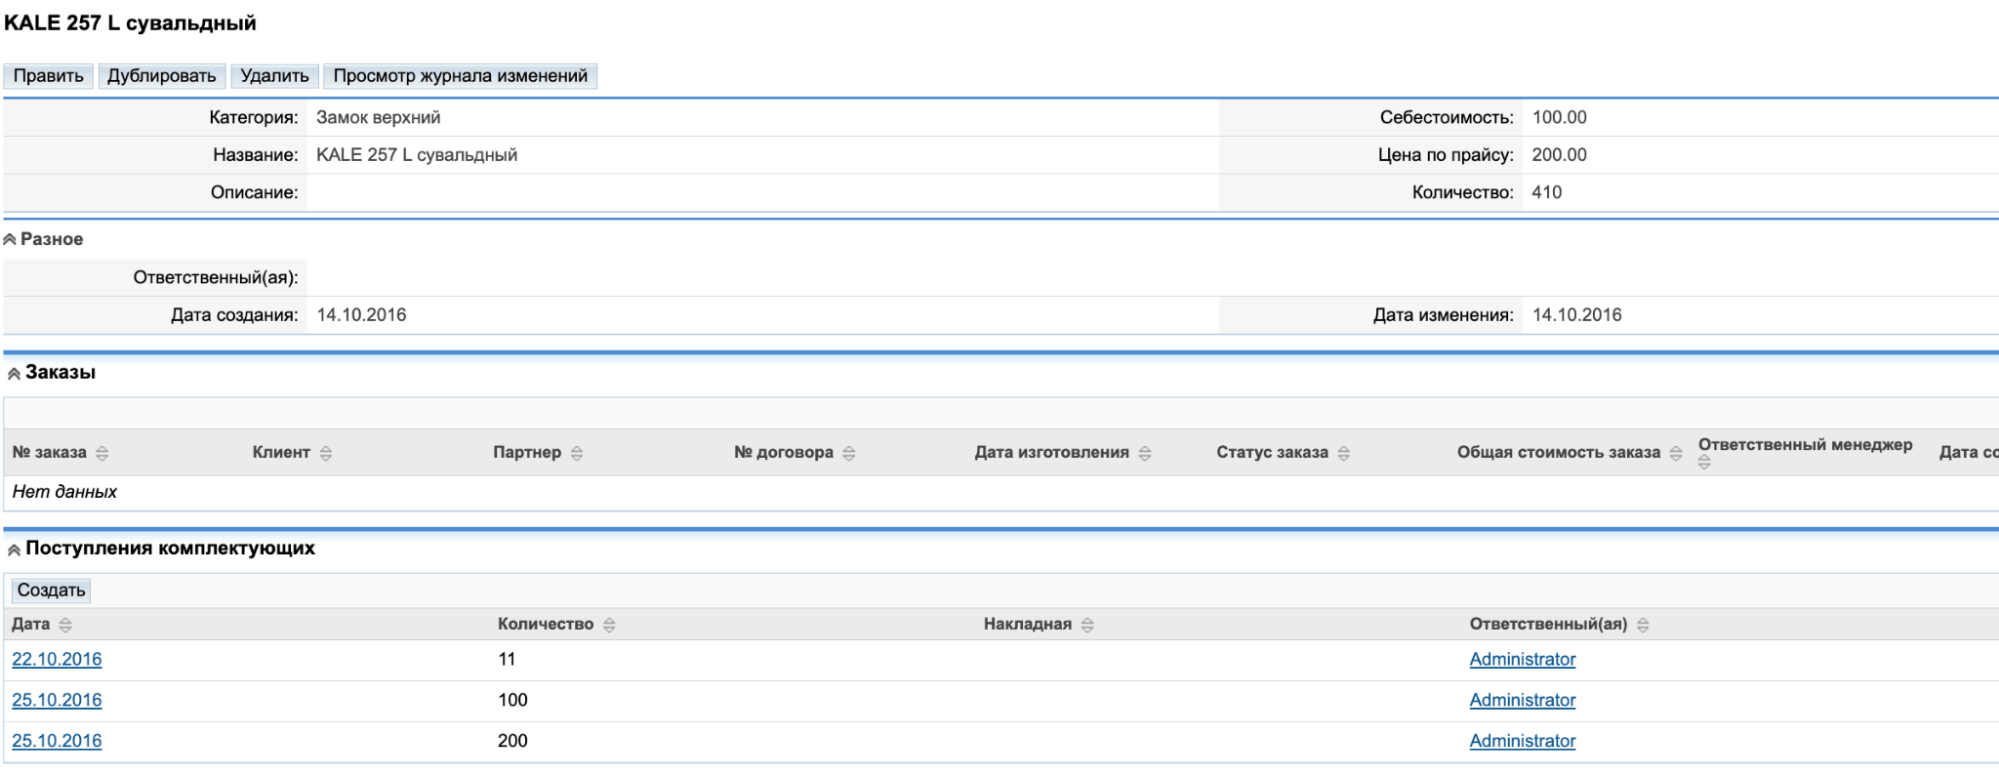Sort by Общая стоимость заказа icon
The height and width of the screenshot is (777, 1999).
pyautogui.click(x=1676, y=453)
